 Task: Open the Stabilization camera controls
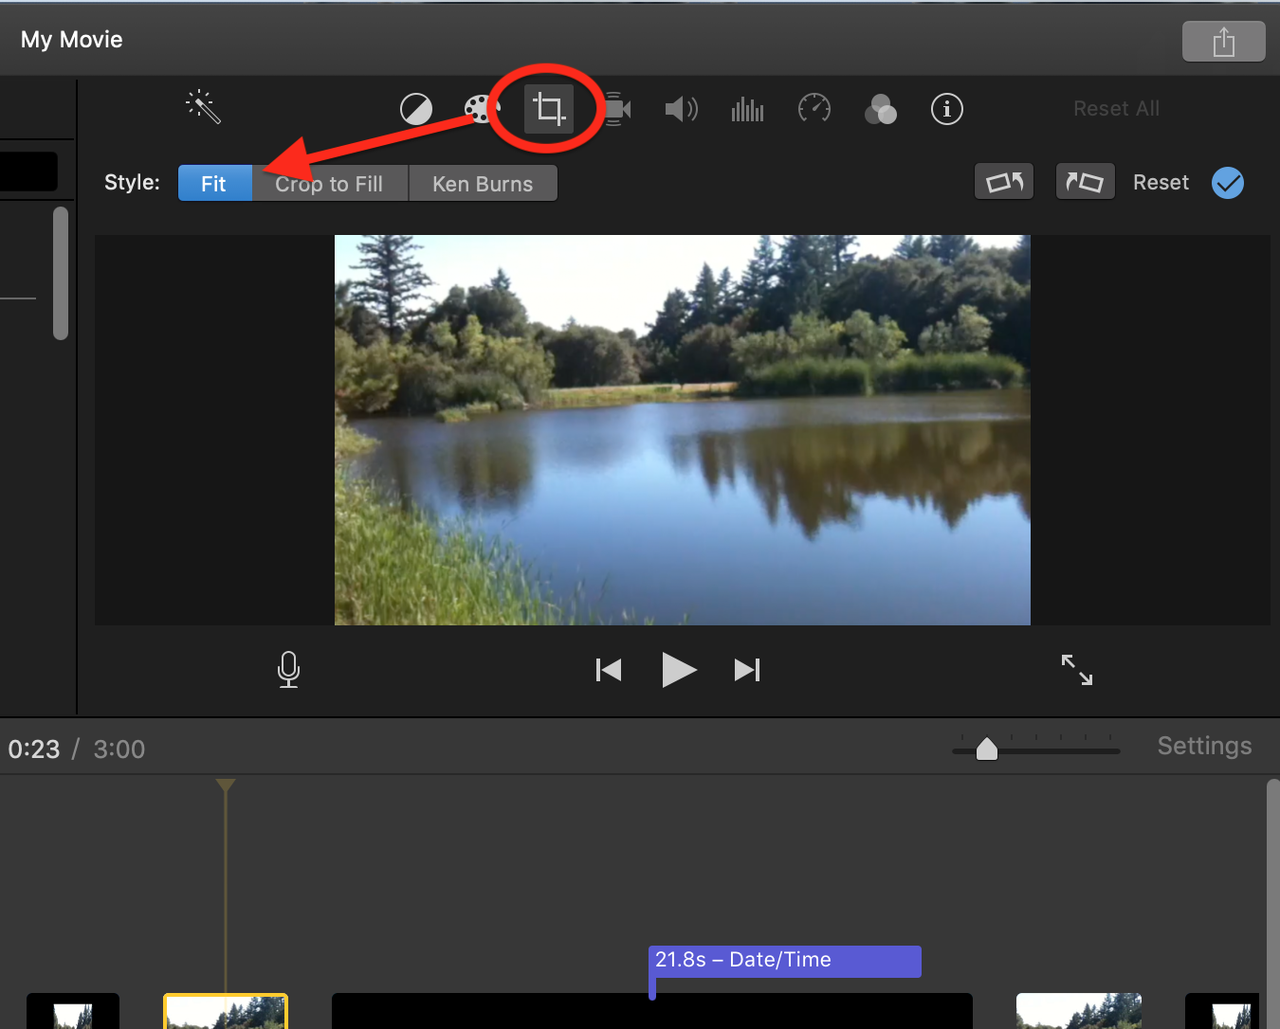(616, 109)
